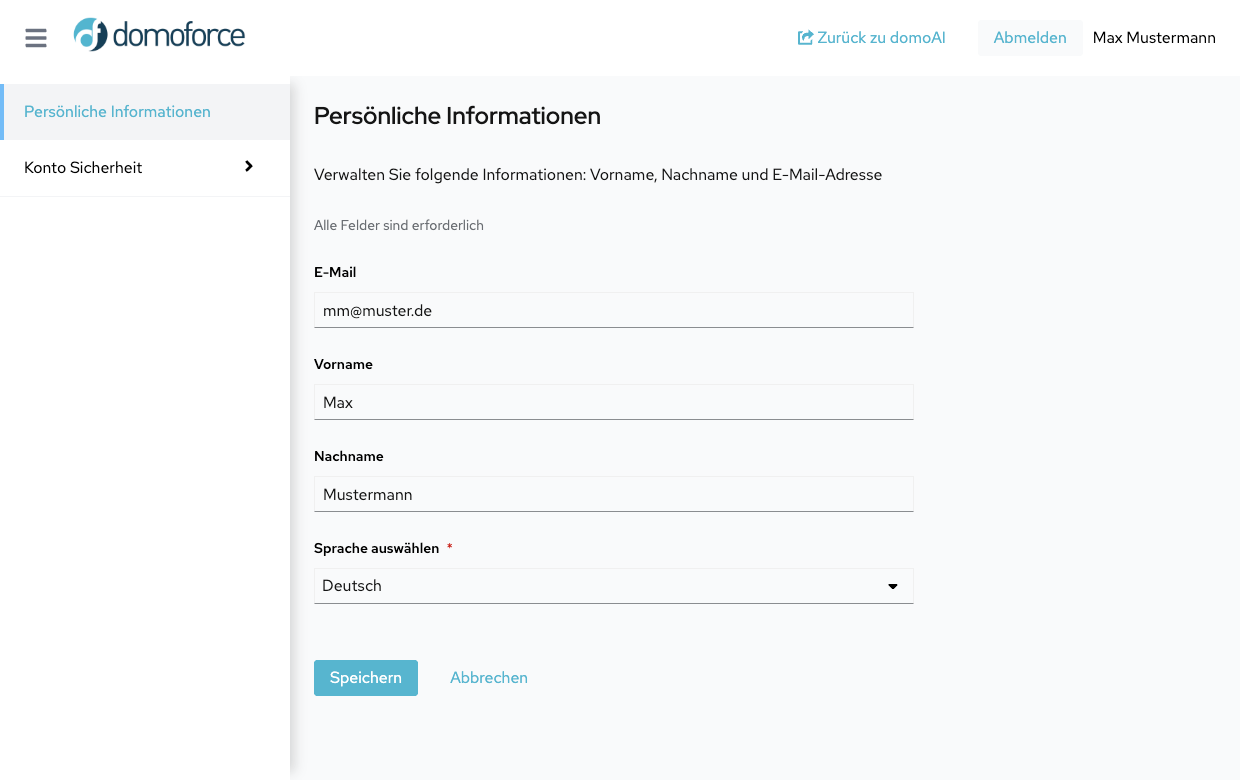Screen dimensions: 1240x780
Task: Open the Sprache auswählen dropdown
Action: (613, 586)
